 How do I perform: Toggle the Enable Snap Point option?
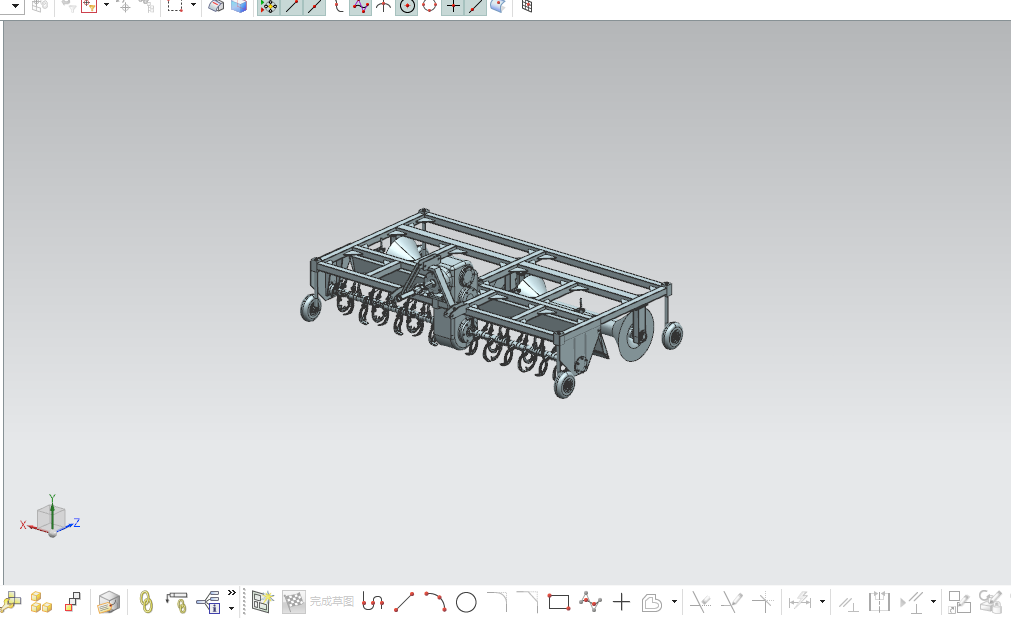[269, 6]
